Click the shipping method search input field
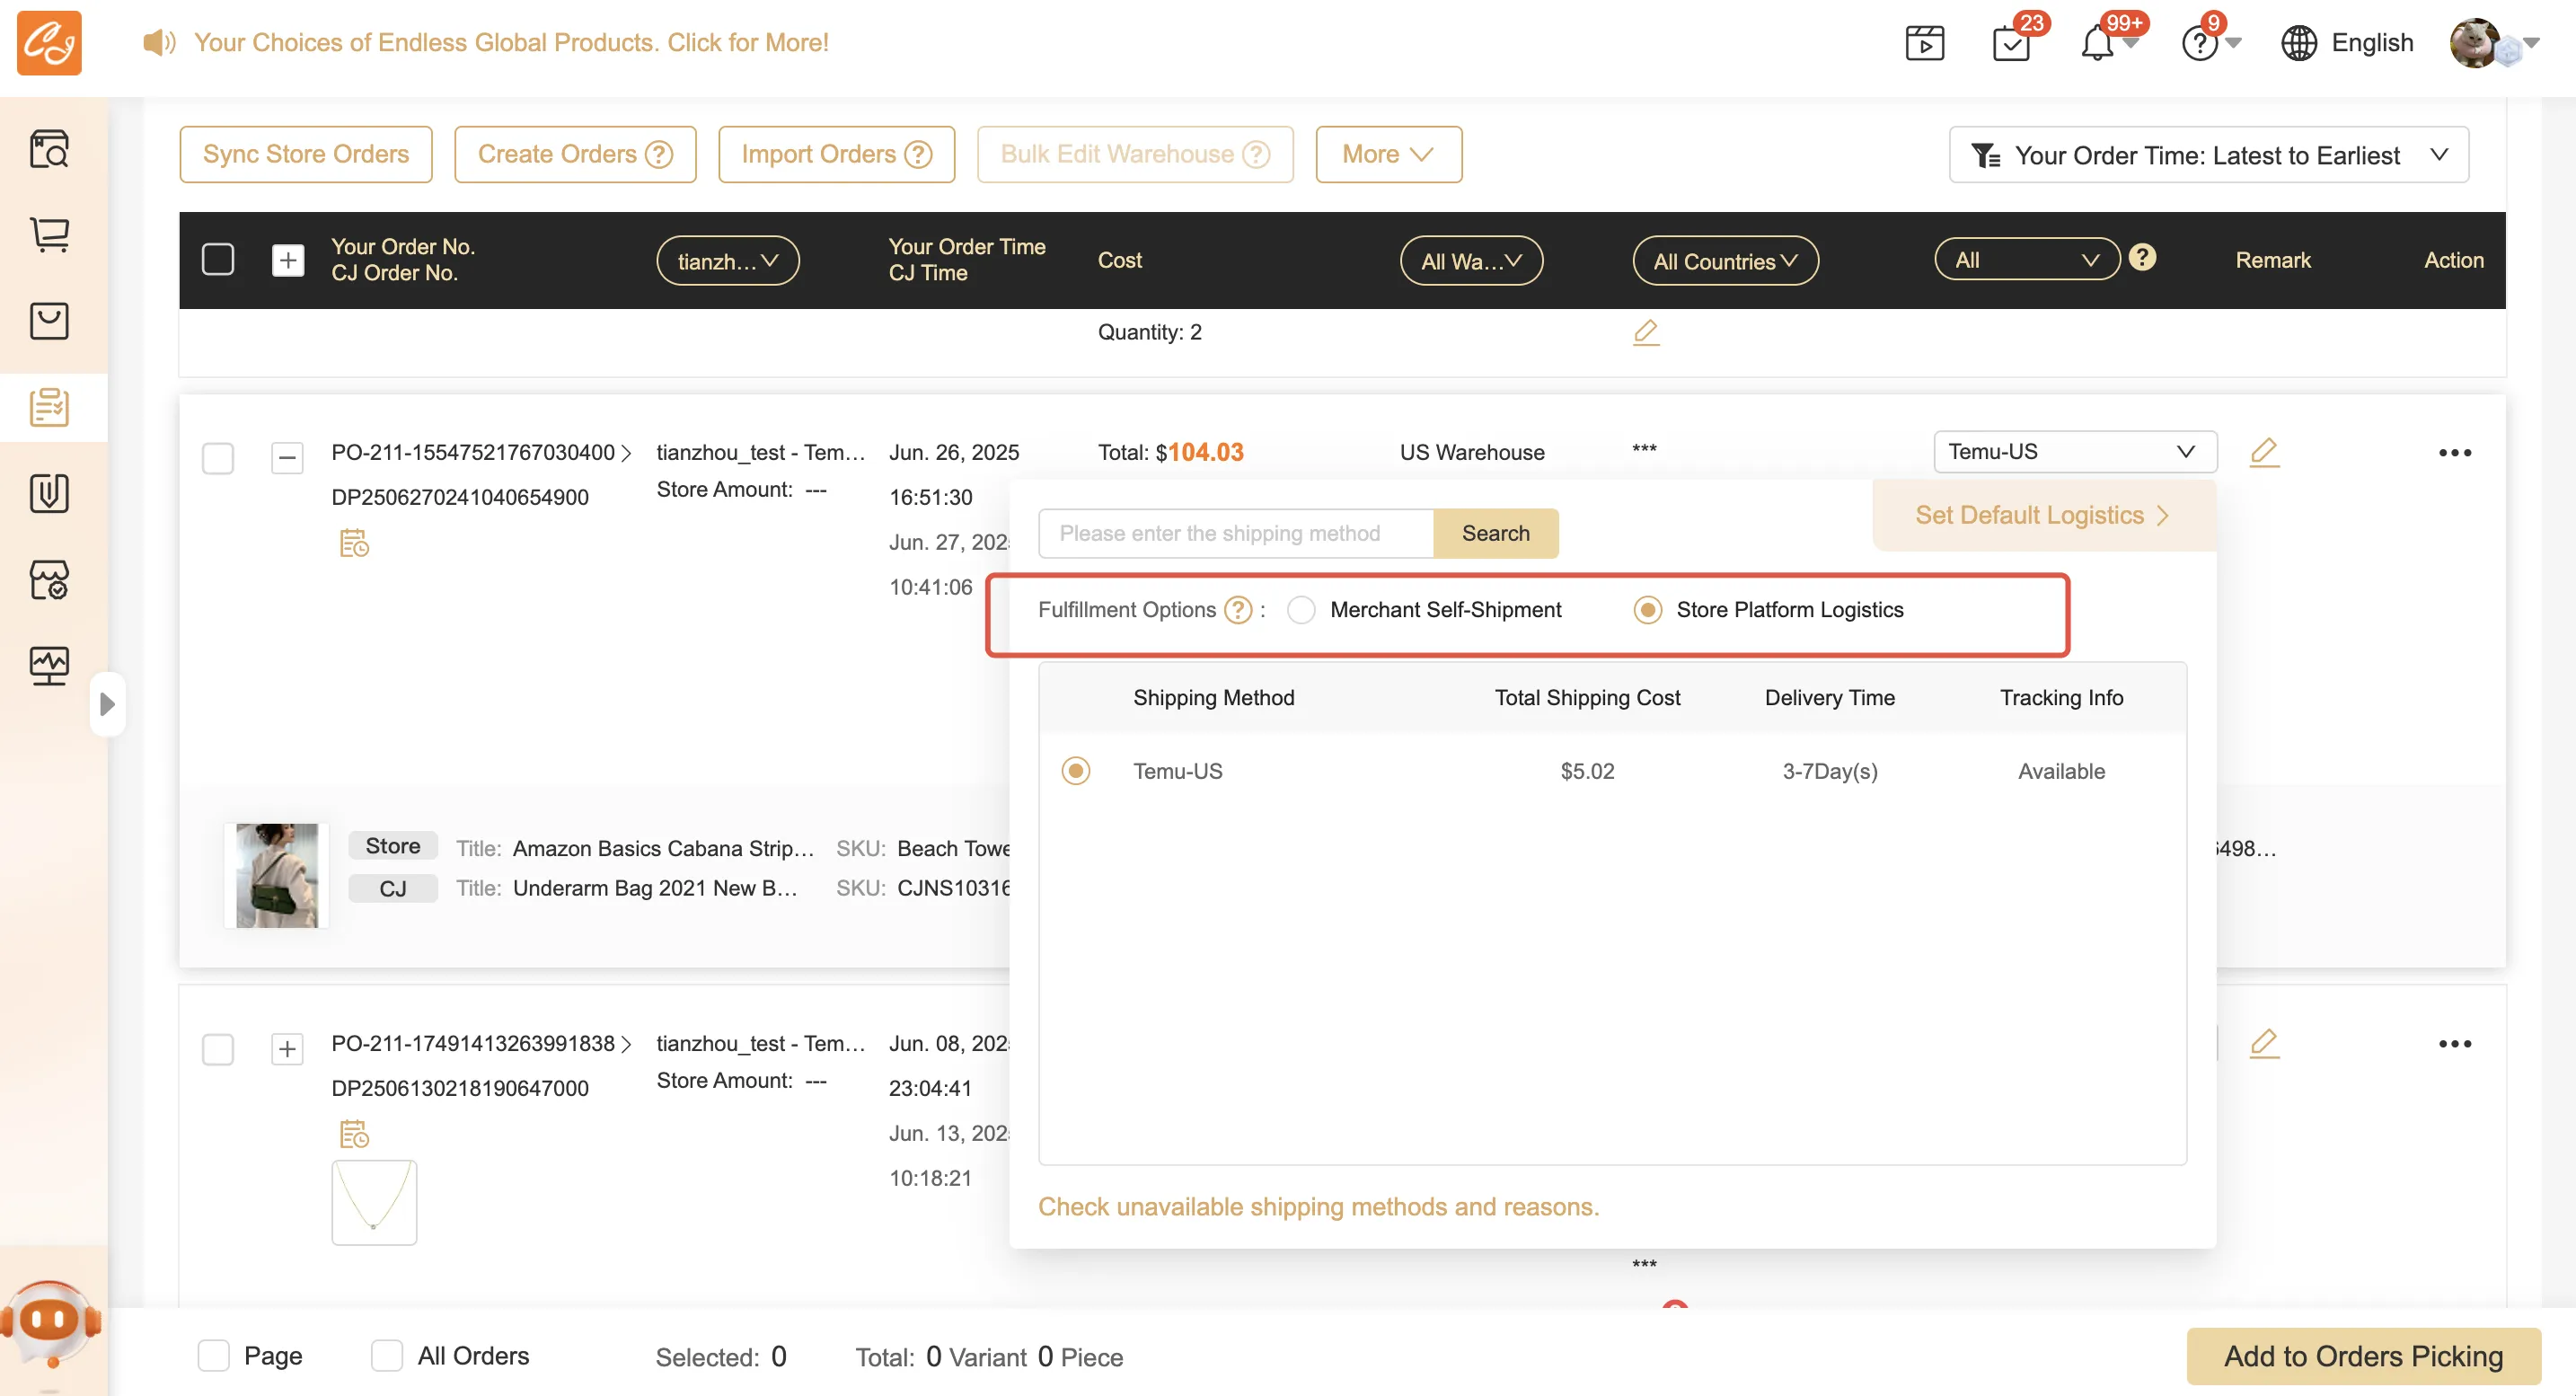The image size is (2576, 1396). pos(1235,533)
